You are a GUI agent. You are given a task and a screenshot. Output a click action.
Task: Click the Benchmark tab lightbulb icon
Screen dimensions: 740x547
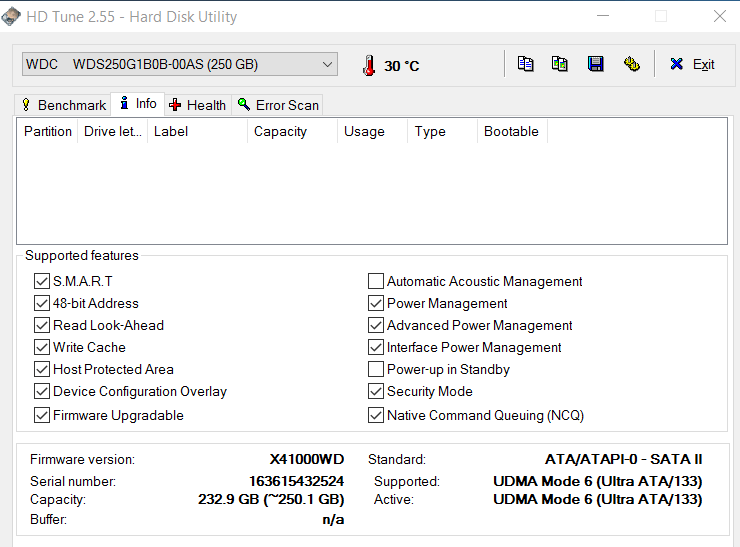(26, 105)
